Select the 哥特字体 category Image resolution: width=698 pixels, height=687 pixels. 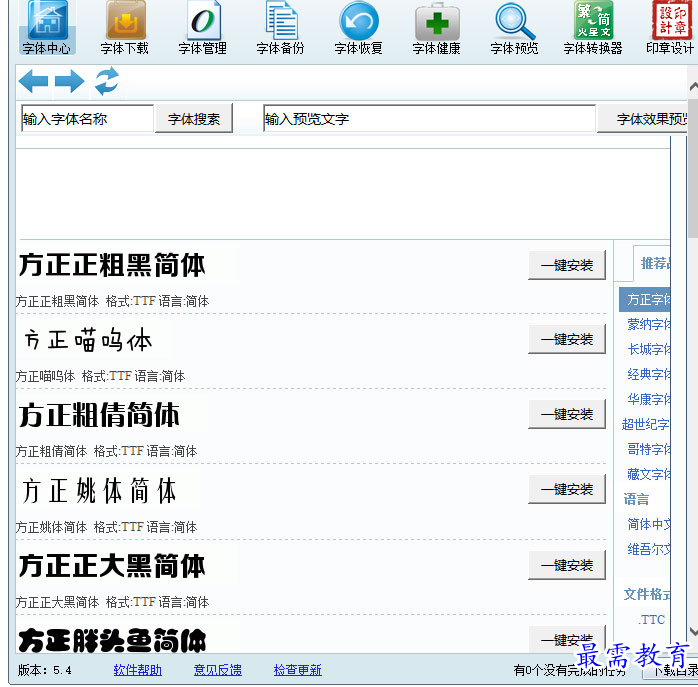(x=648, y=449)
